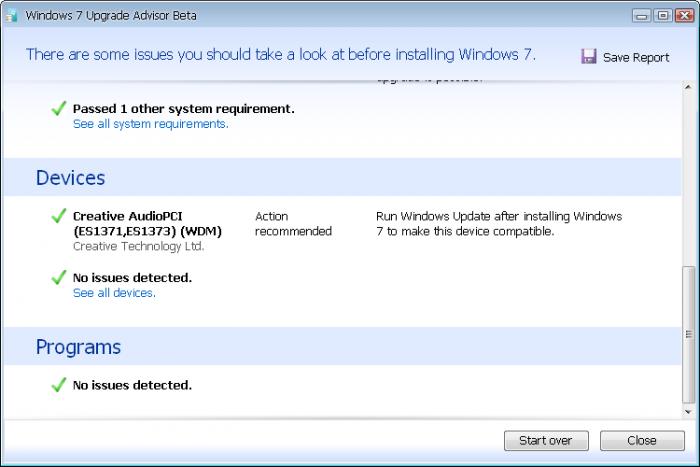Click the Save Report label
Image resolution: width=700 pixels, height=467 pixels.
[636, 57]
